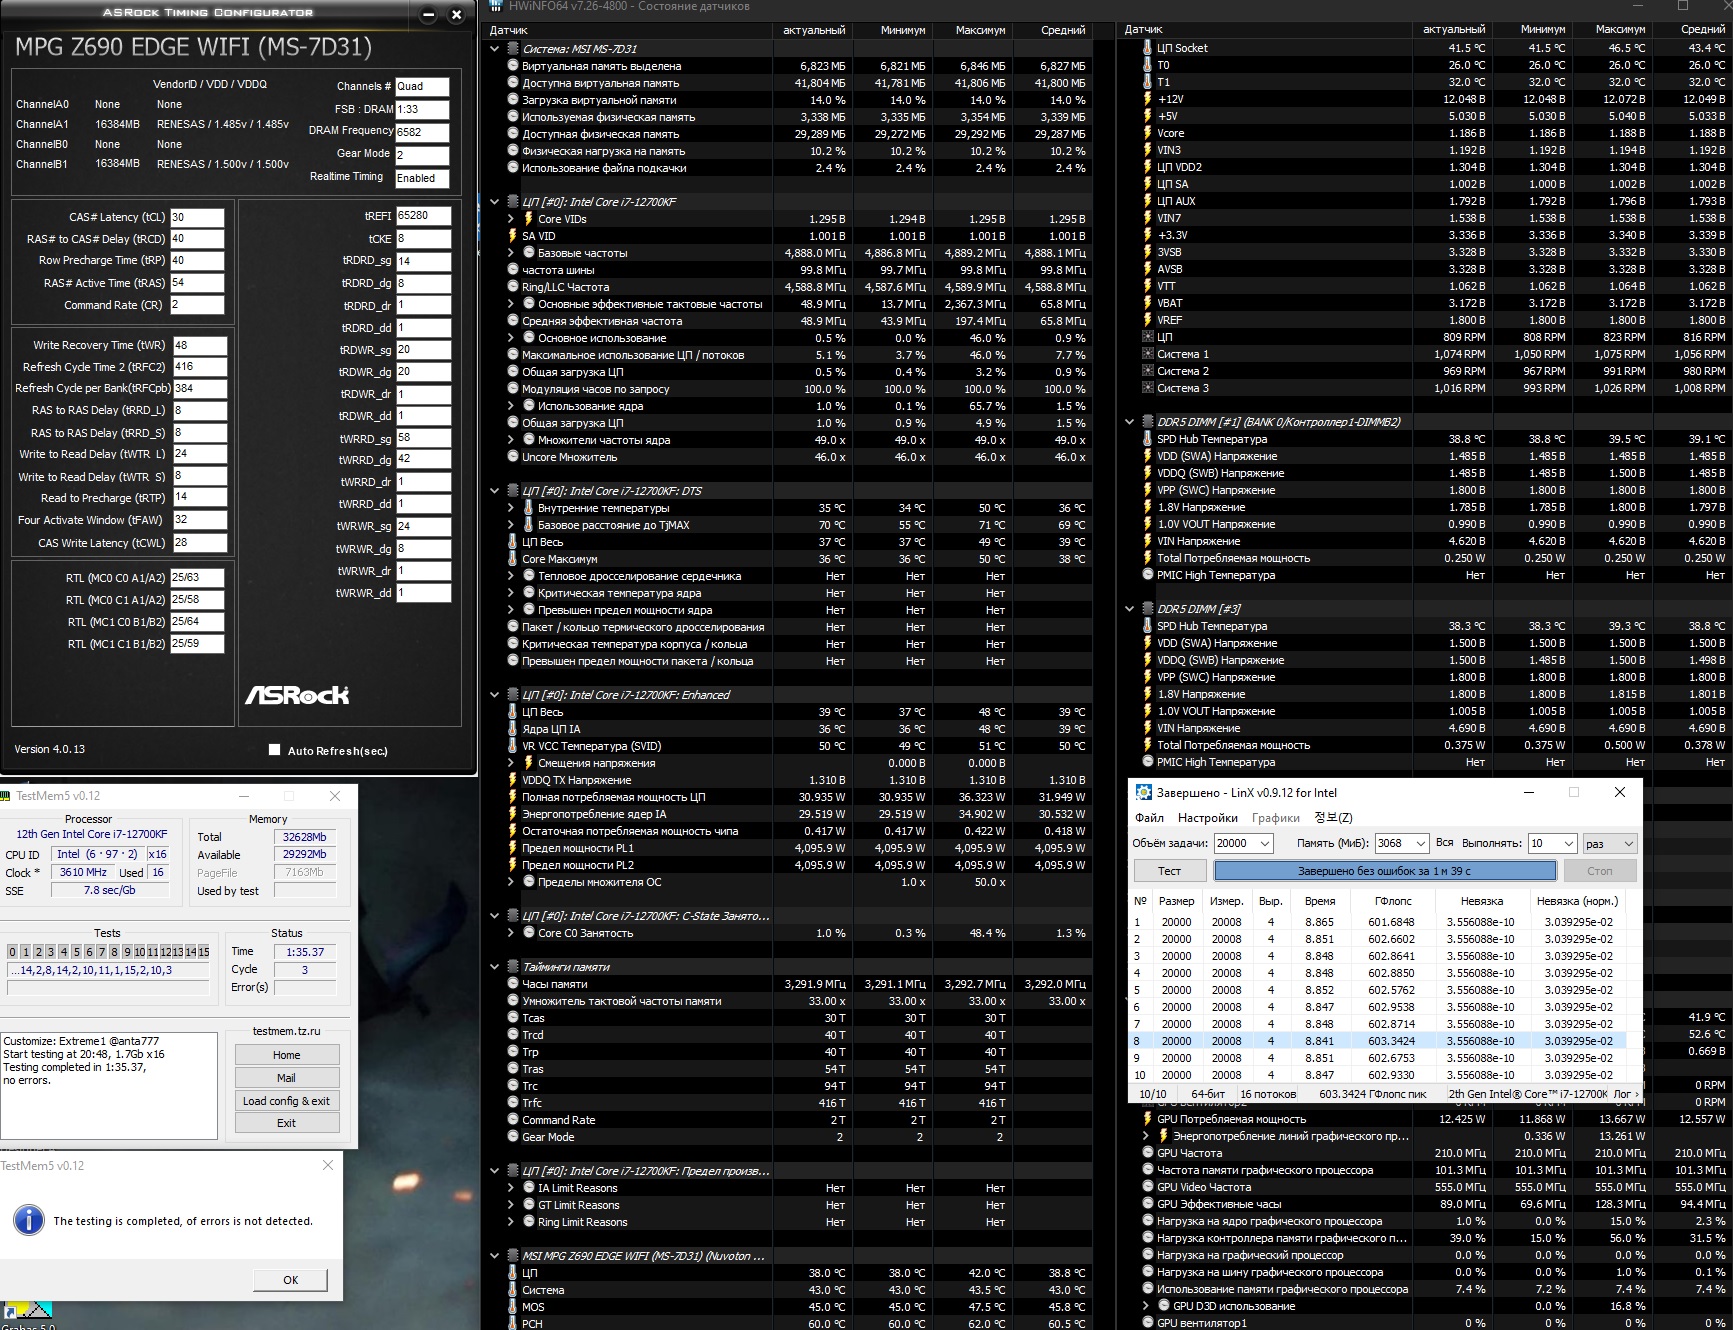1733x1330 pixels.
Task: Click the ГФлопс column header in LinX
Action: (1392, 901)
